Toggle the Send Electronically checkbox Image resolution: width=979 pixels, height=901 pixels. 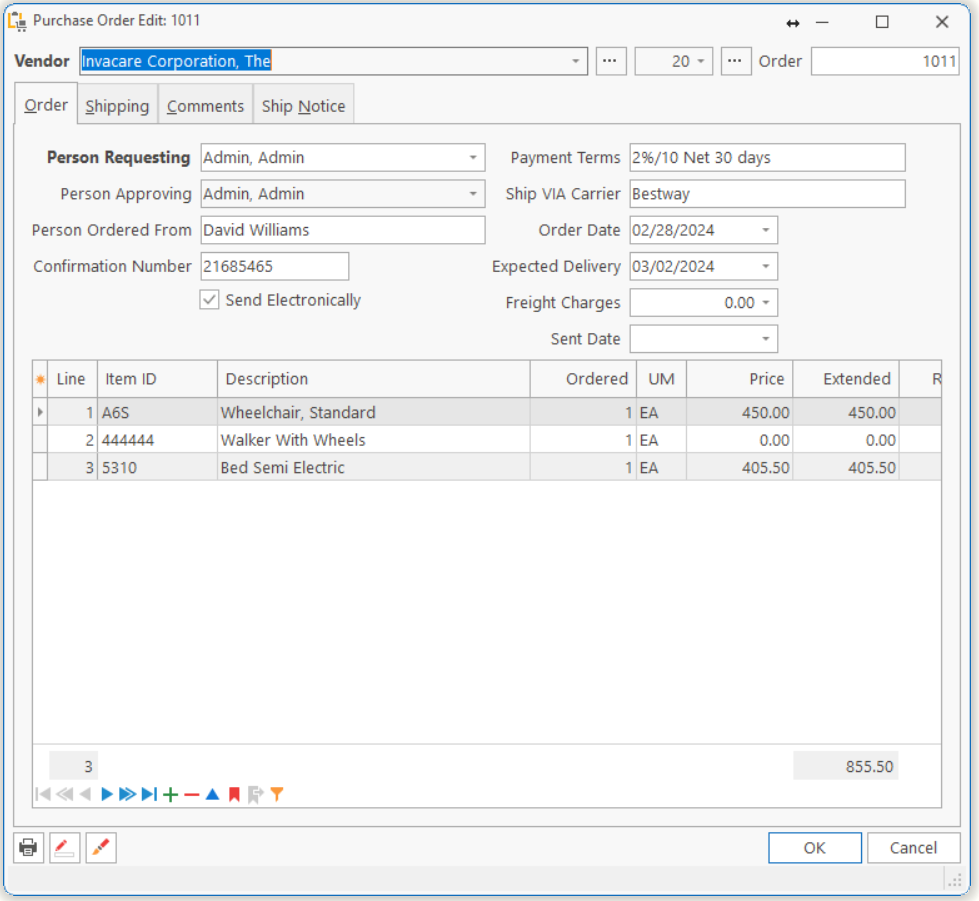[x=209, y=300]
